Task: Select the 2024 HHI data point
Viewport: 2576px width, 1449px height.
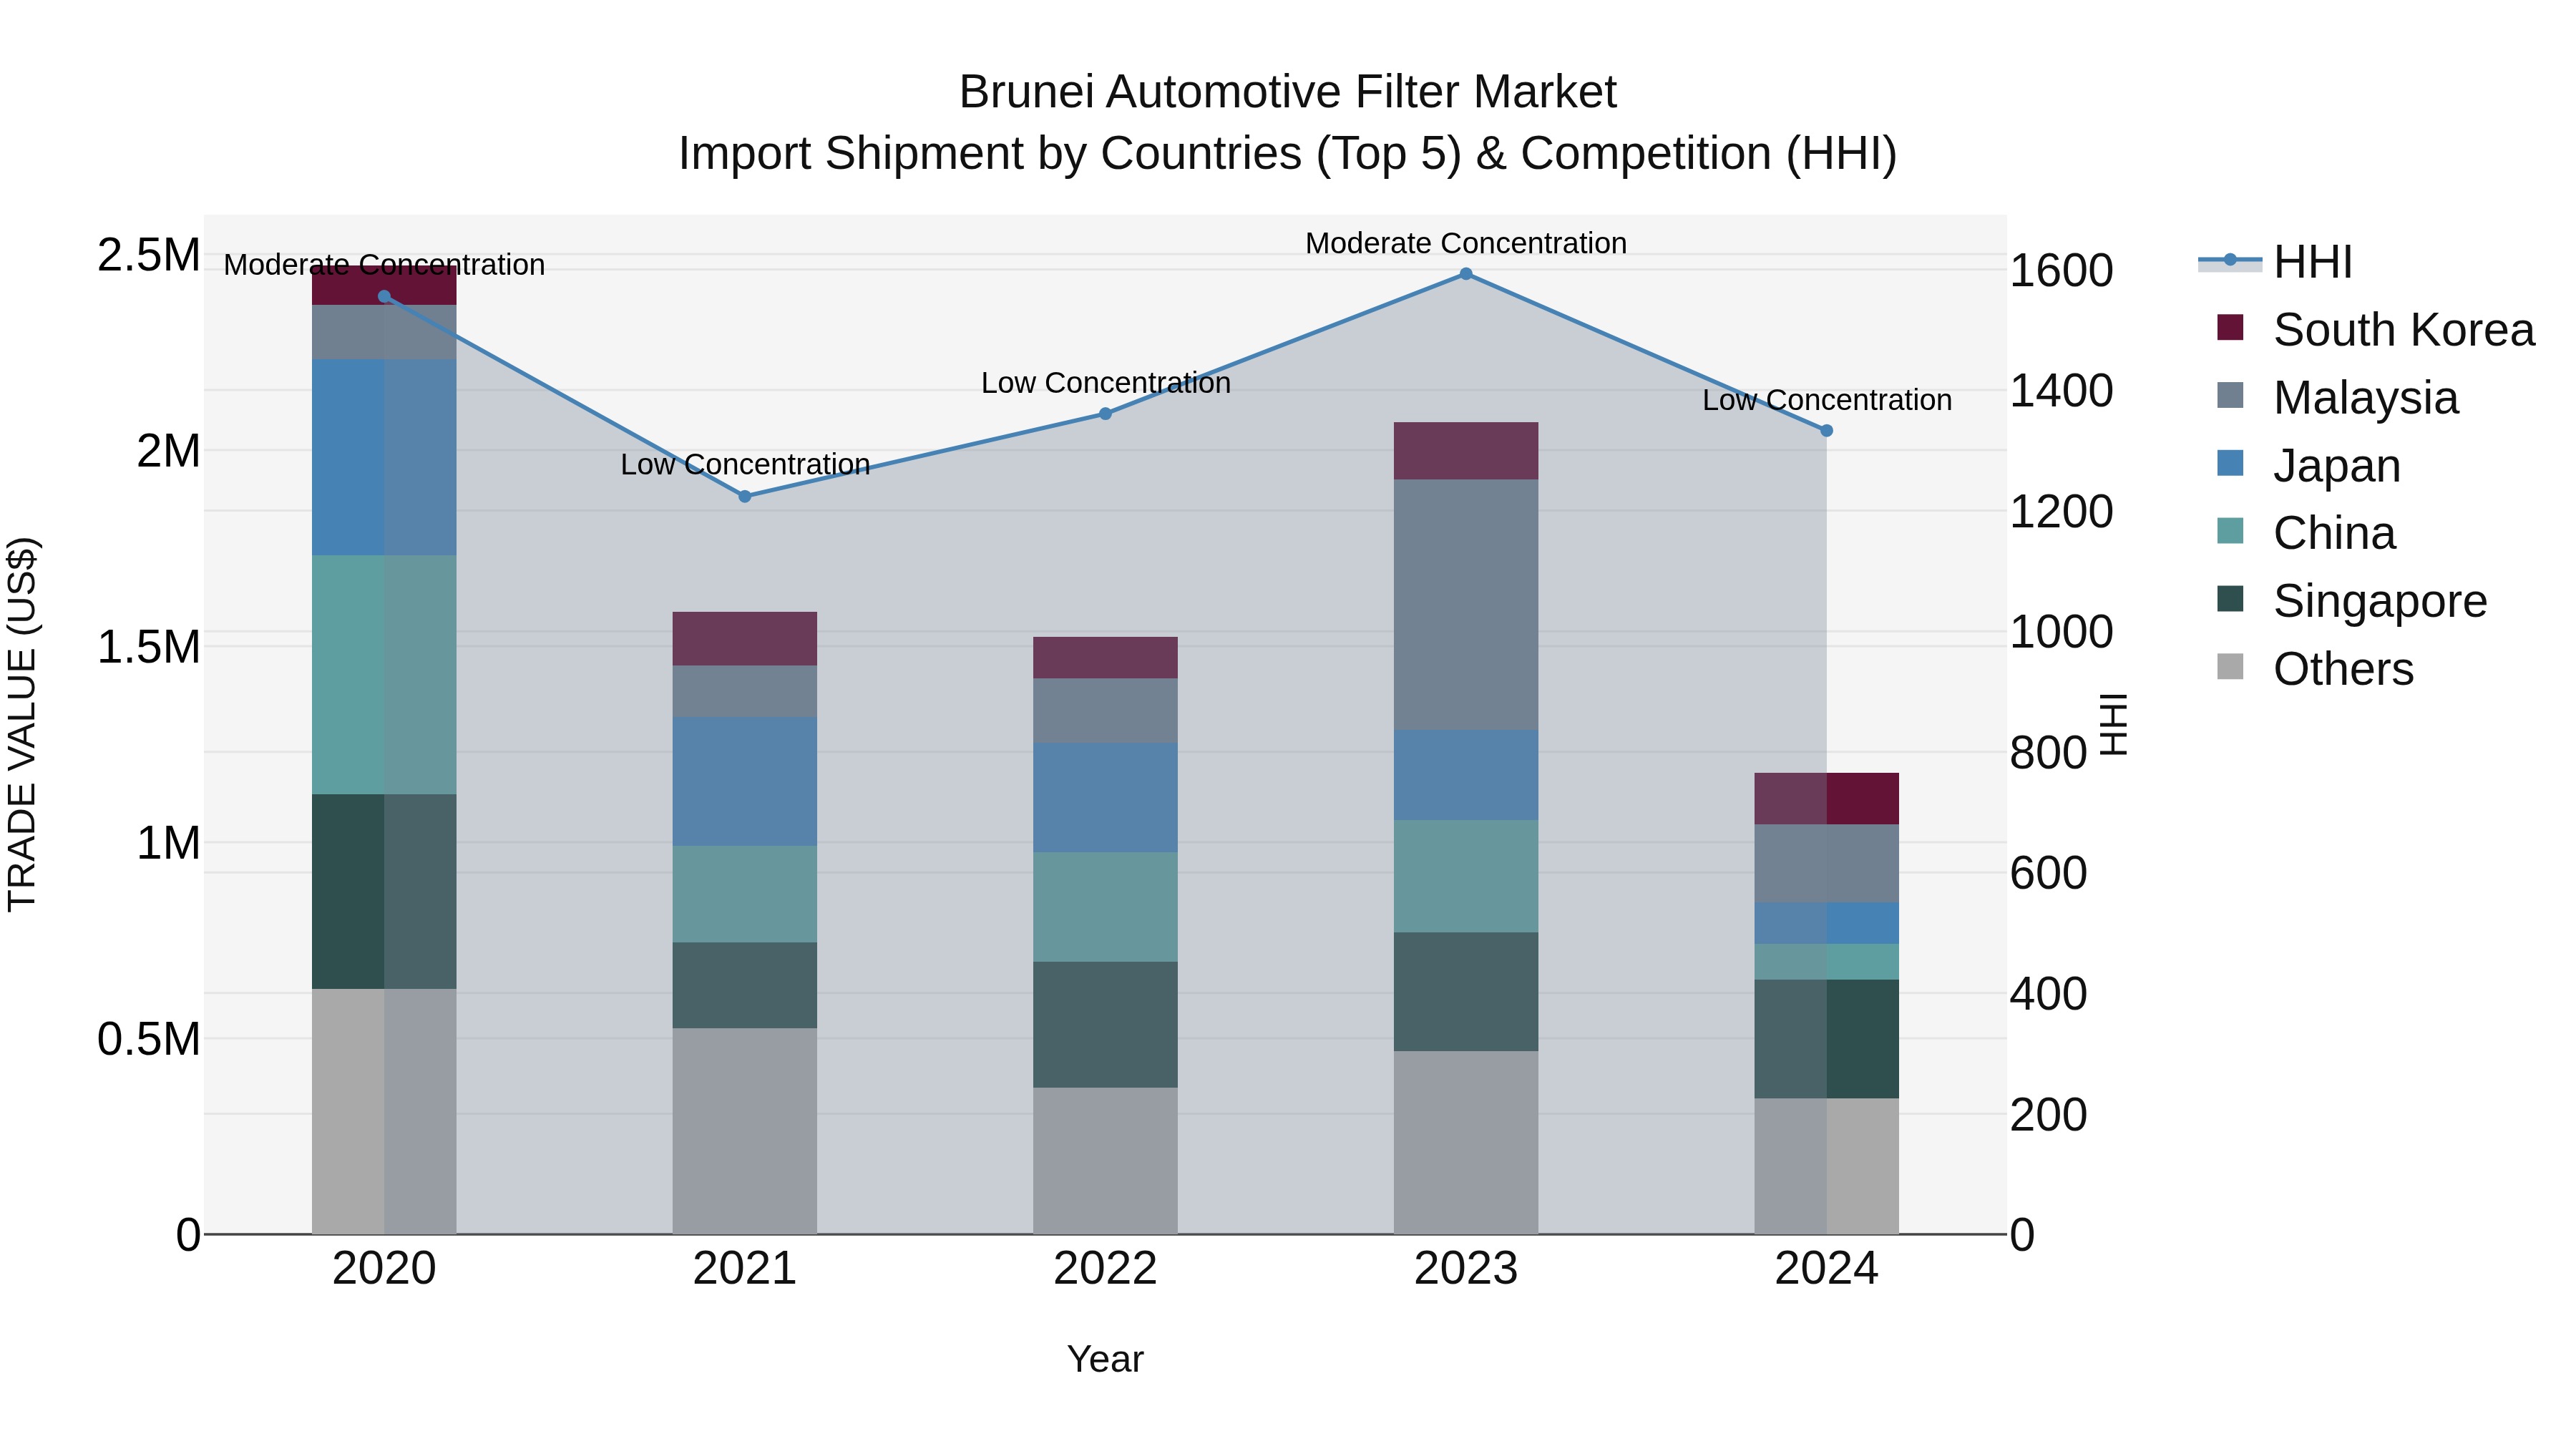Action: click(x=1826, y=431)
